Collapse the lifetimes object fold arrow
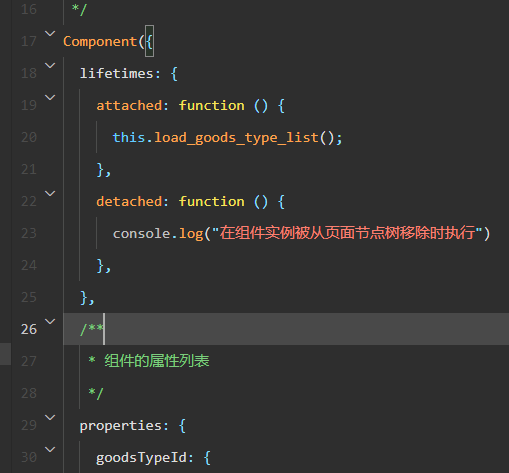 [x=50, y=65]
